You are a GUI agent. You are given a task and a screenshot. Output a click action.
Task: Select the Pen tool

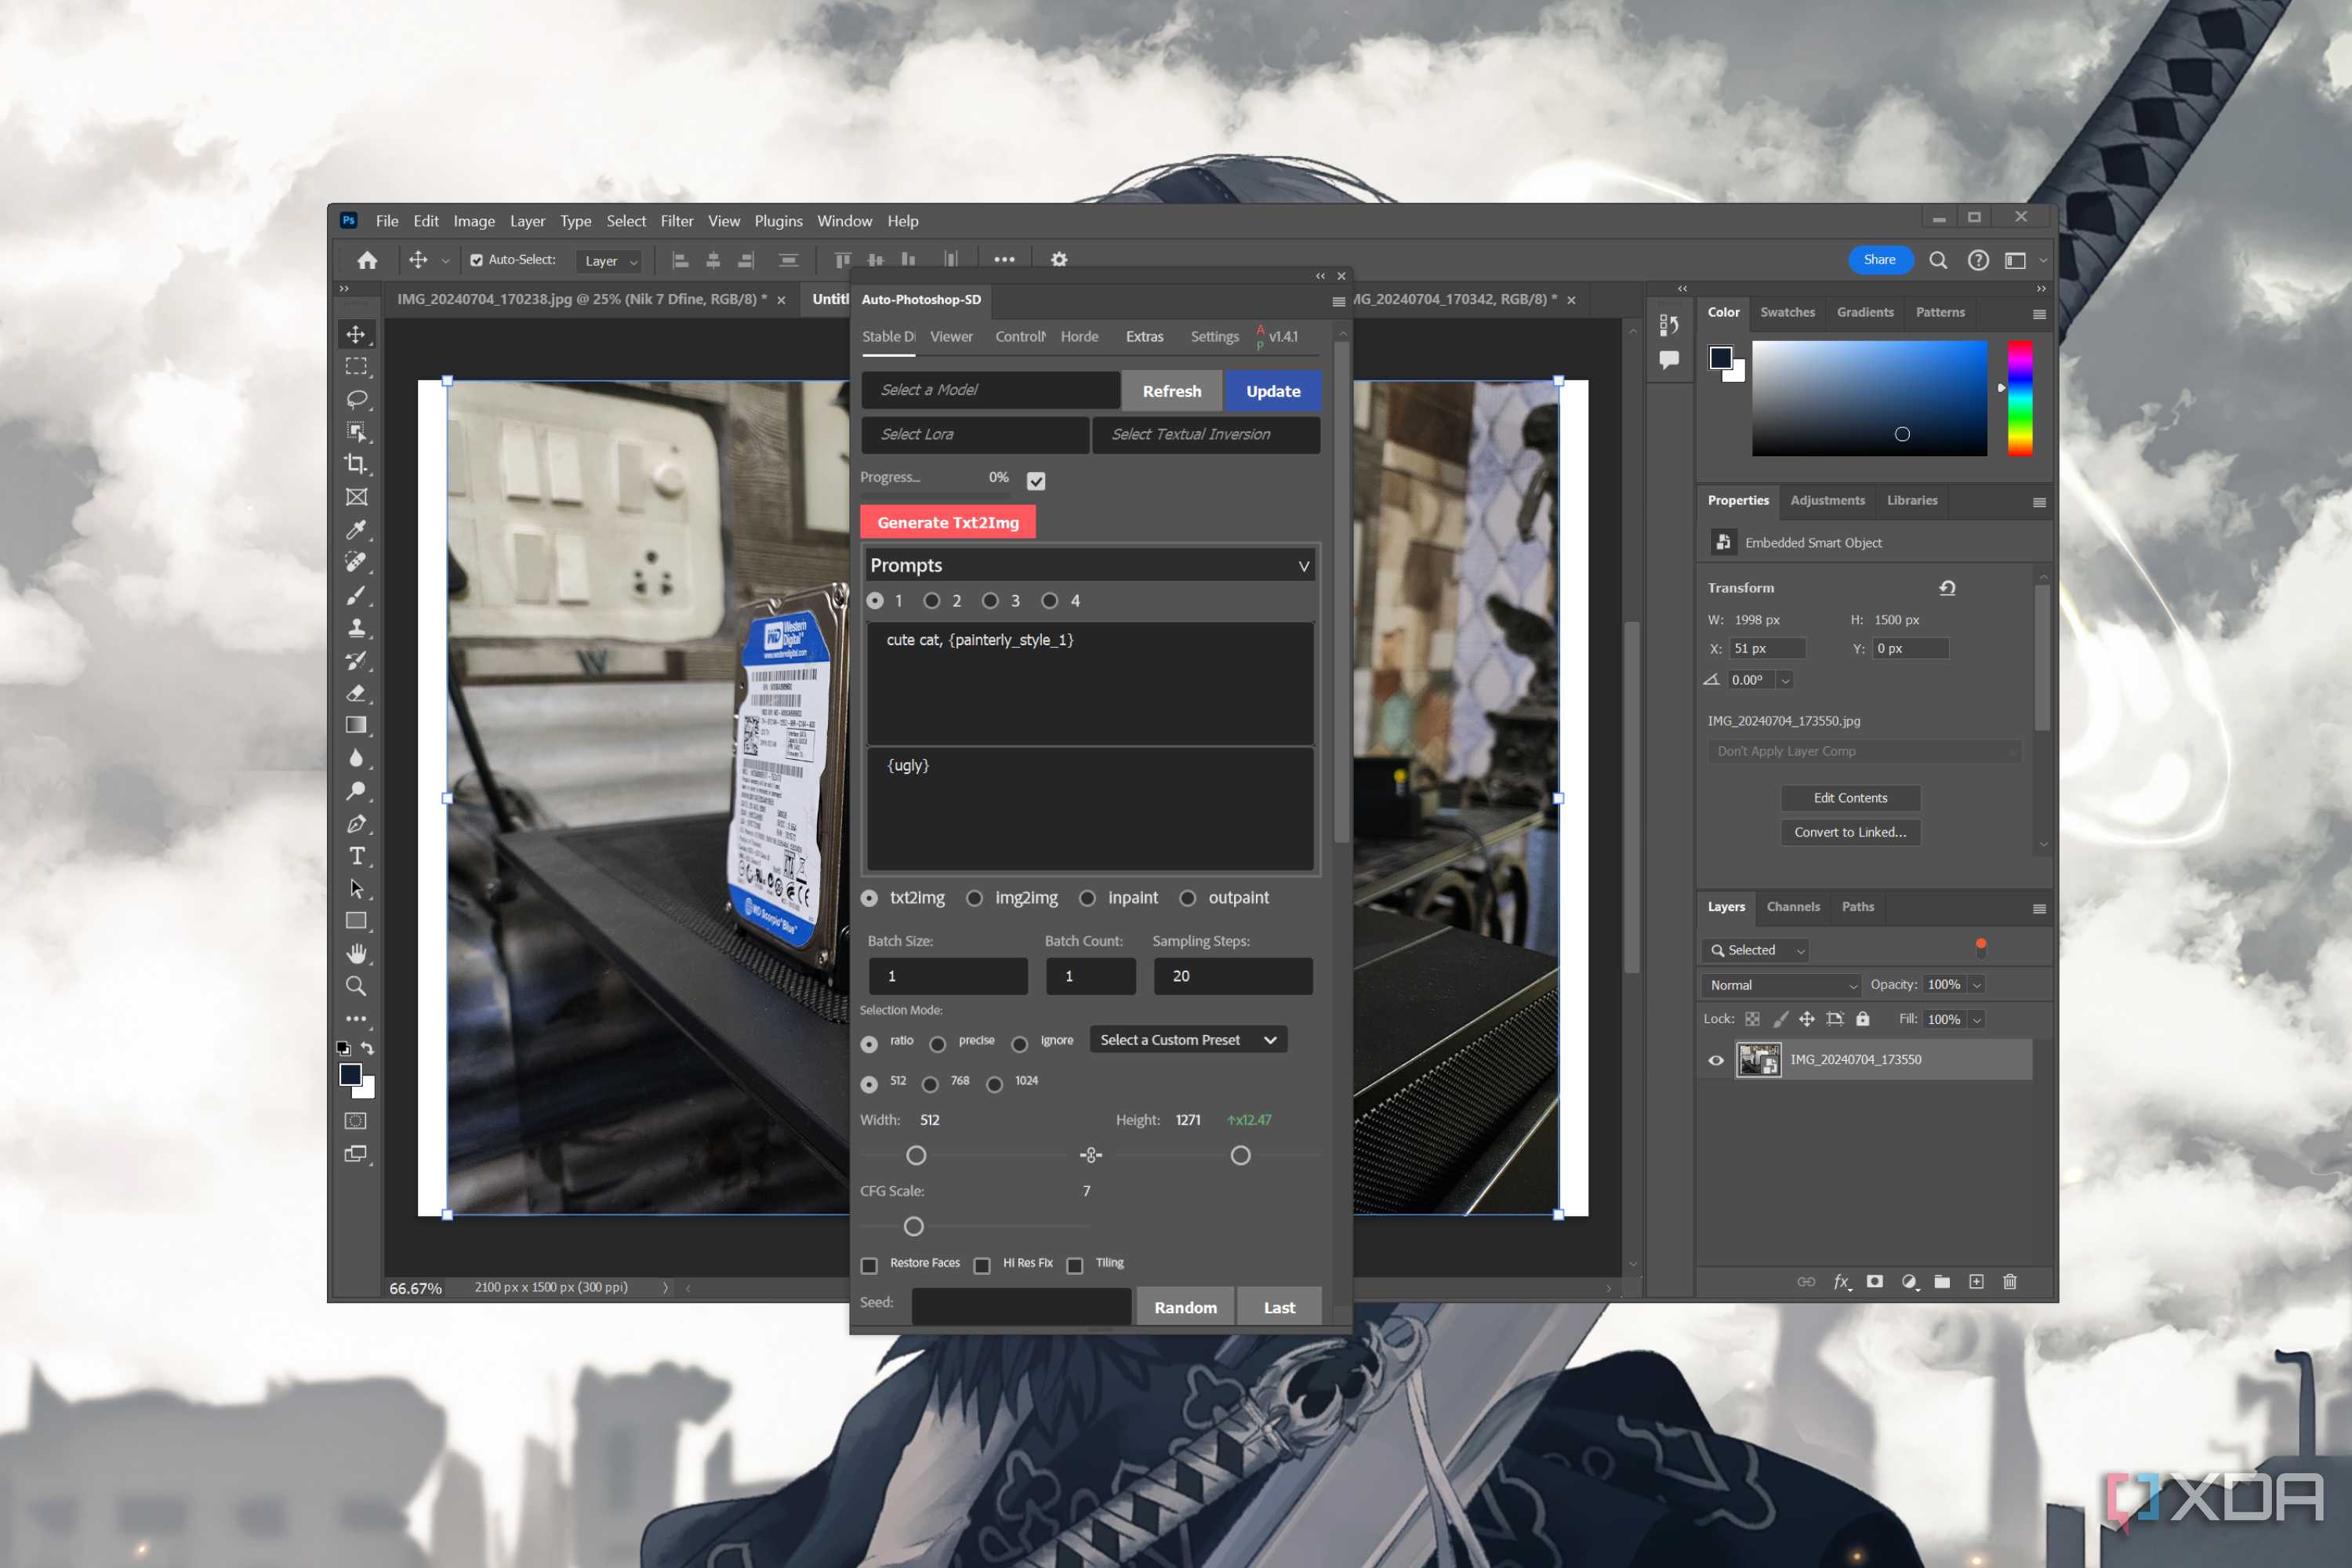356,823
